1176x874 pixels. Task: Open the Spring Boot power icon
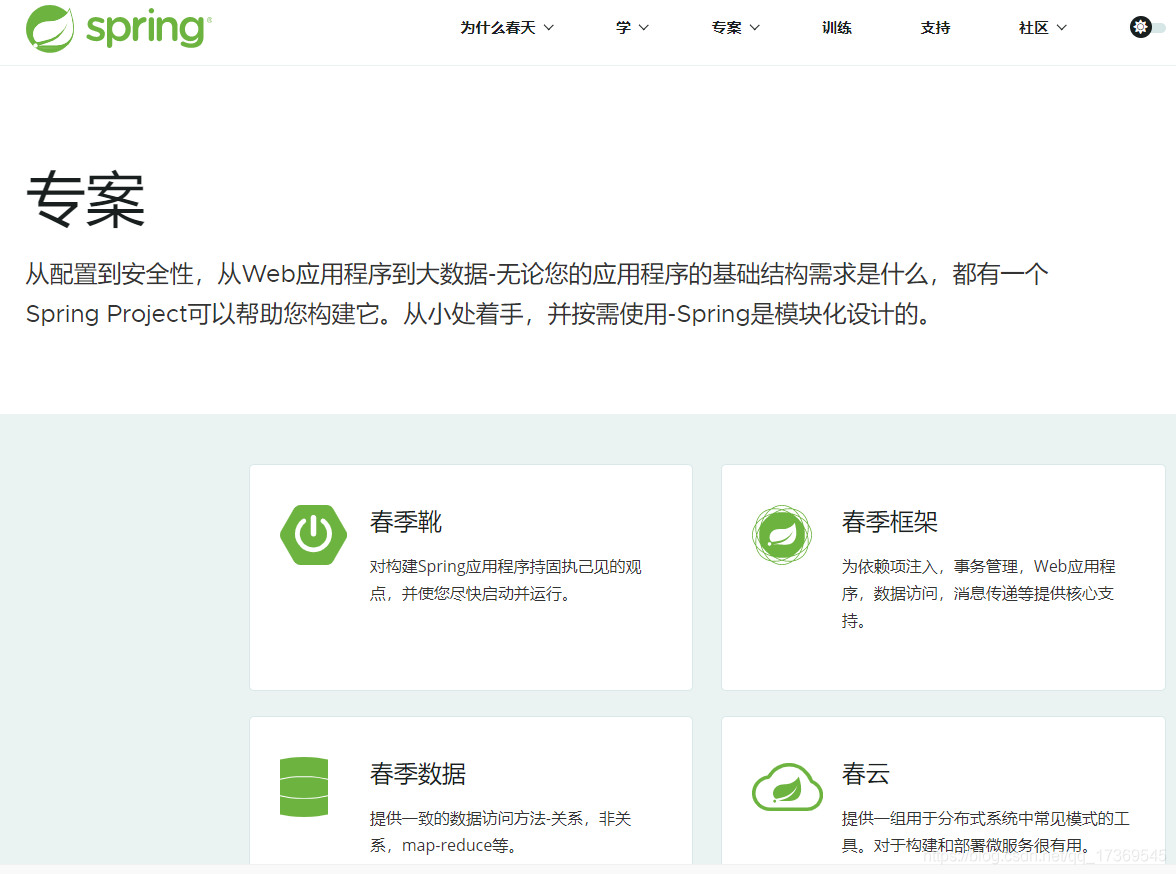(x=314, y=535)
